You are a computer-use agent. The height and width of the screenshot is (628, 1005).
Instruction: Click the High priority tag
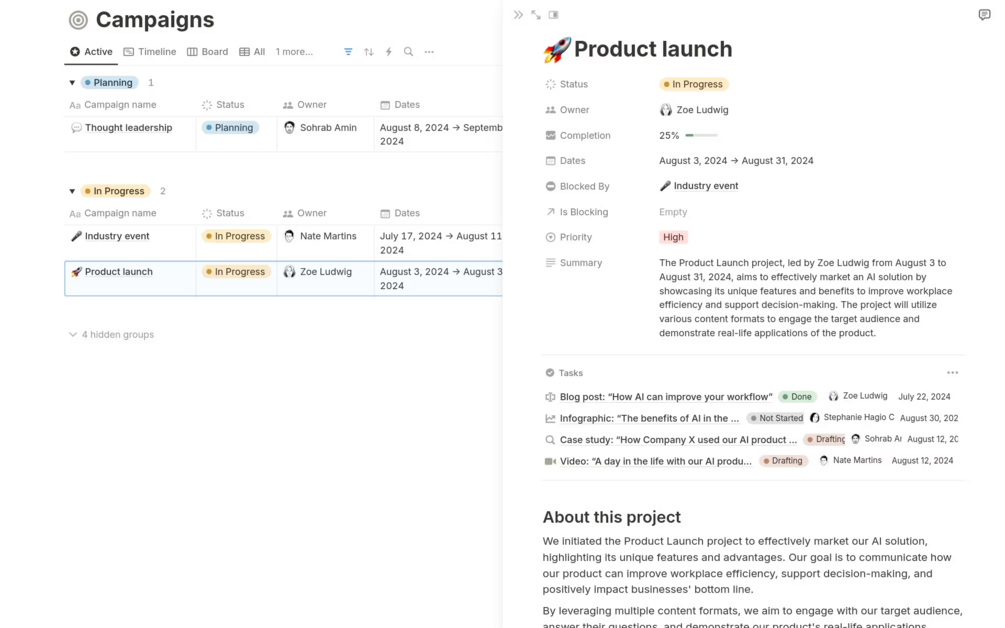click(673, 238)
